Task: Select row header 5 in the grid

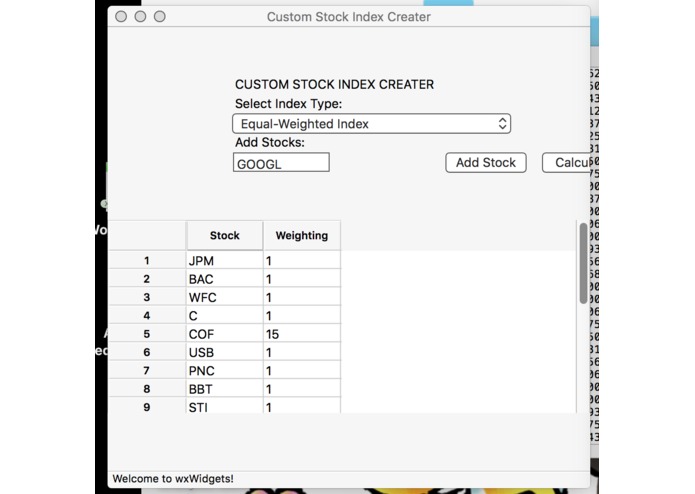Action: coord(147,334)
